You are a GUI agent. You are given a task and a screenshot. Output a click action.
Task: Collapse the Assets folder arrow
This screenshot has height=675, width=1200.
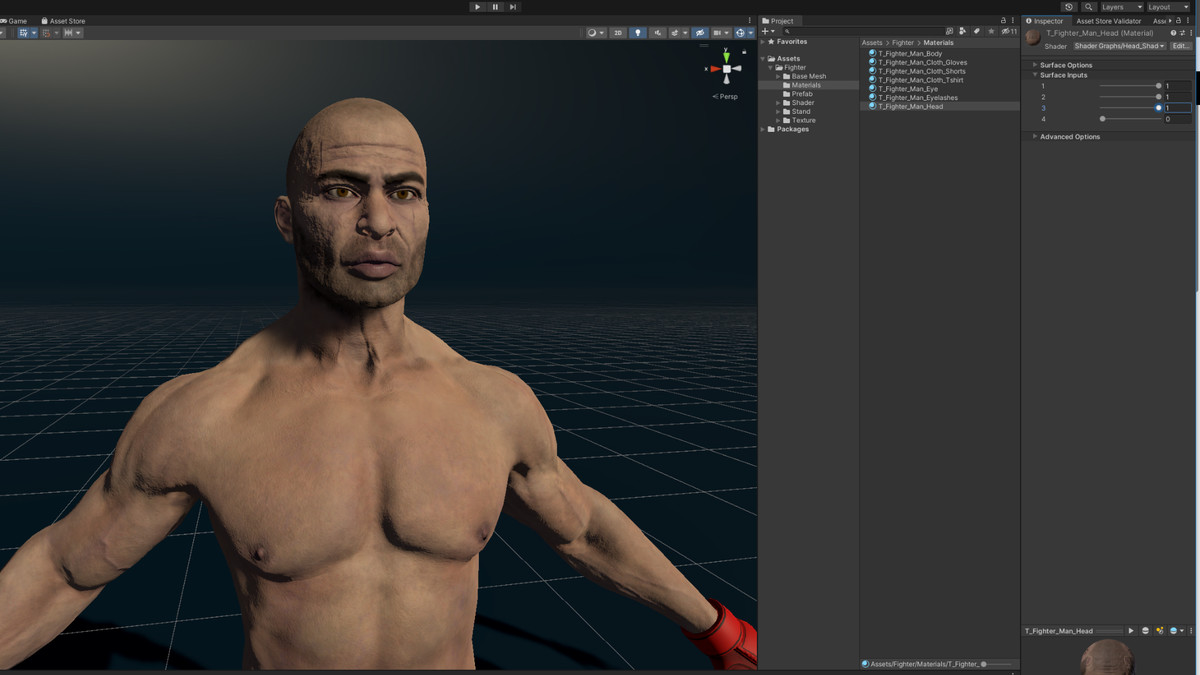[763, 59]
